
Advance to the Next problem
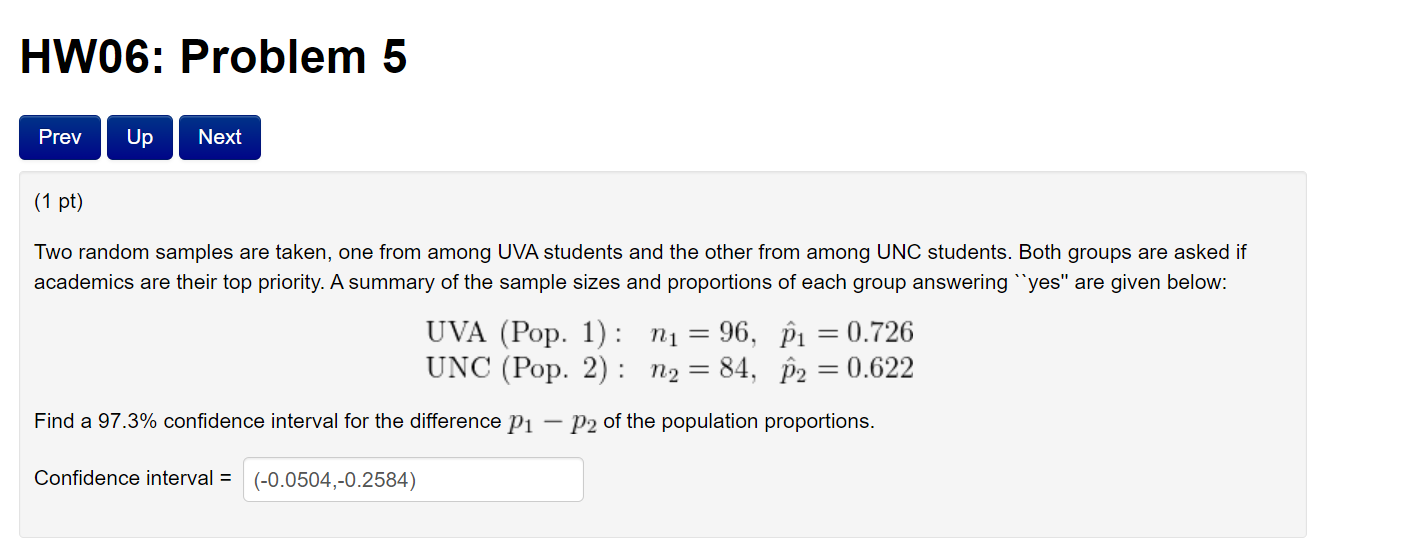[x=220, y=138]
